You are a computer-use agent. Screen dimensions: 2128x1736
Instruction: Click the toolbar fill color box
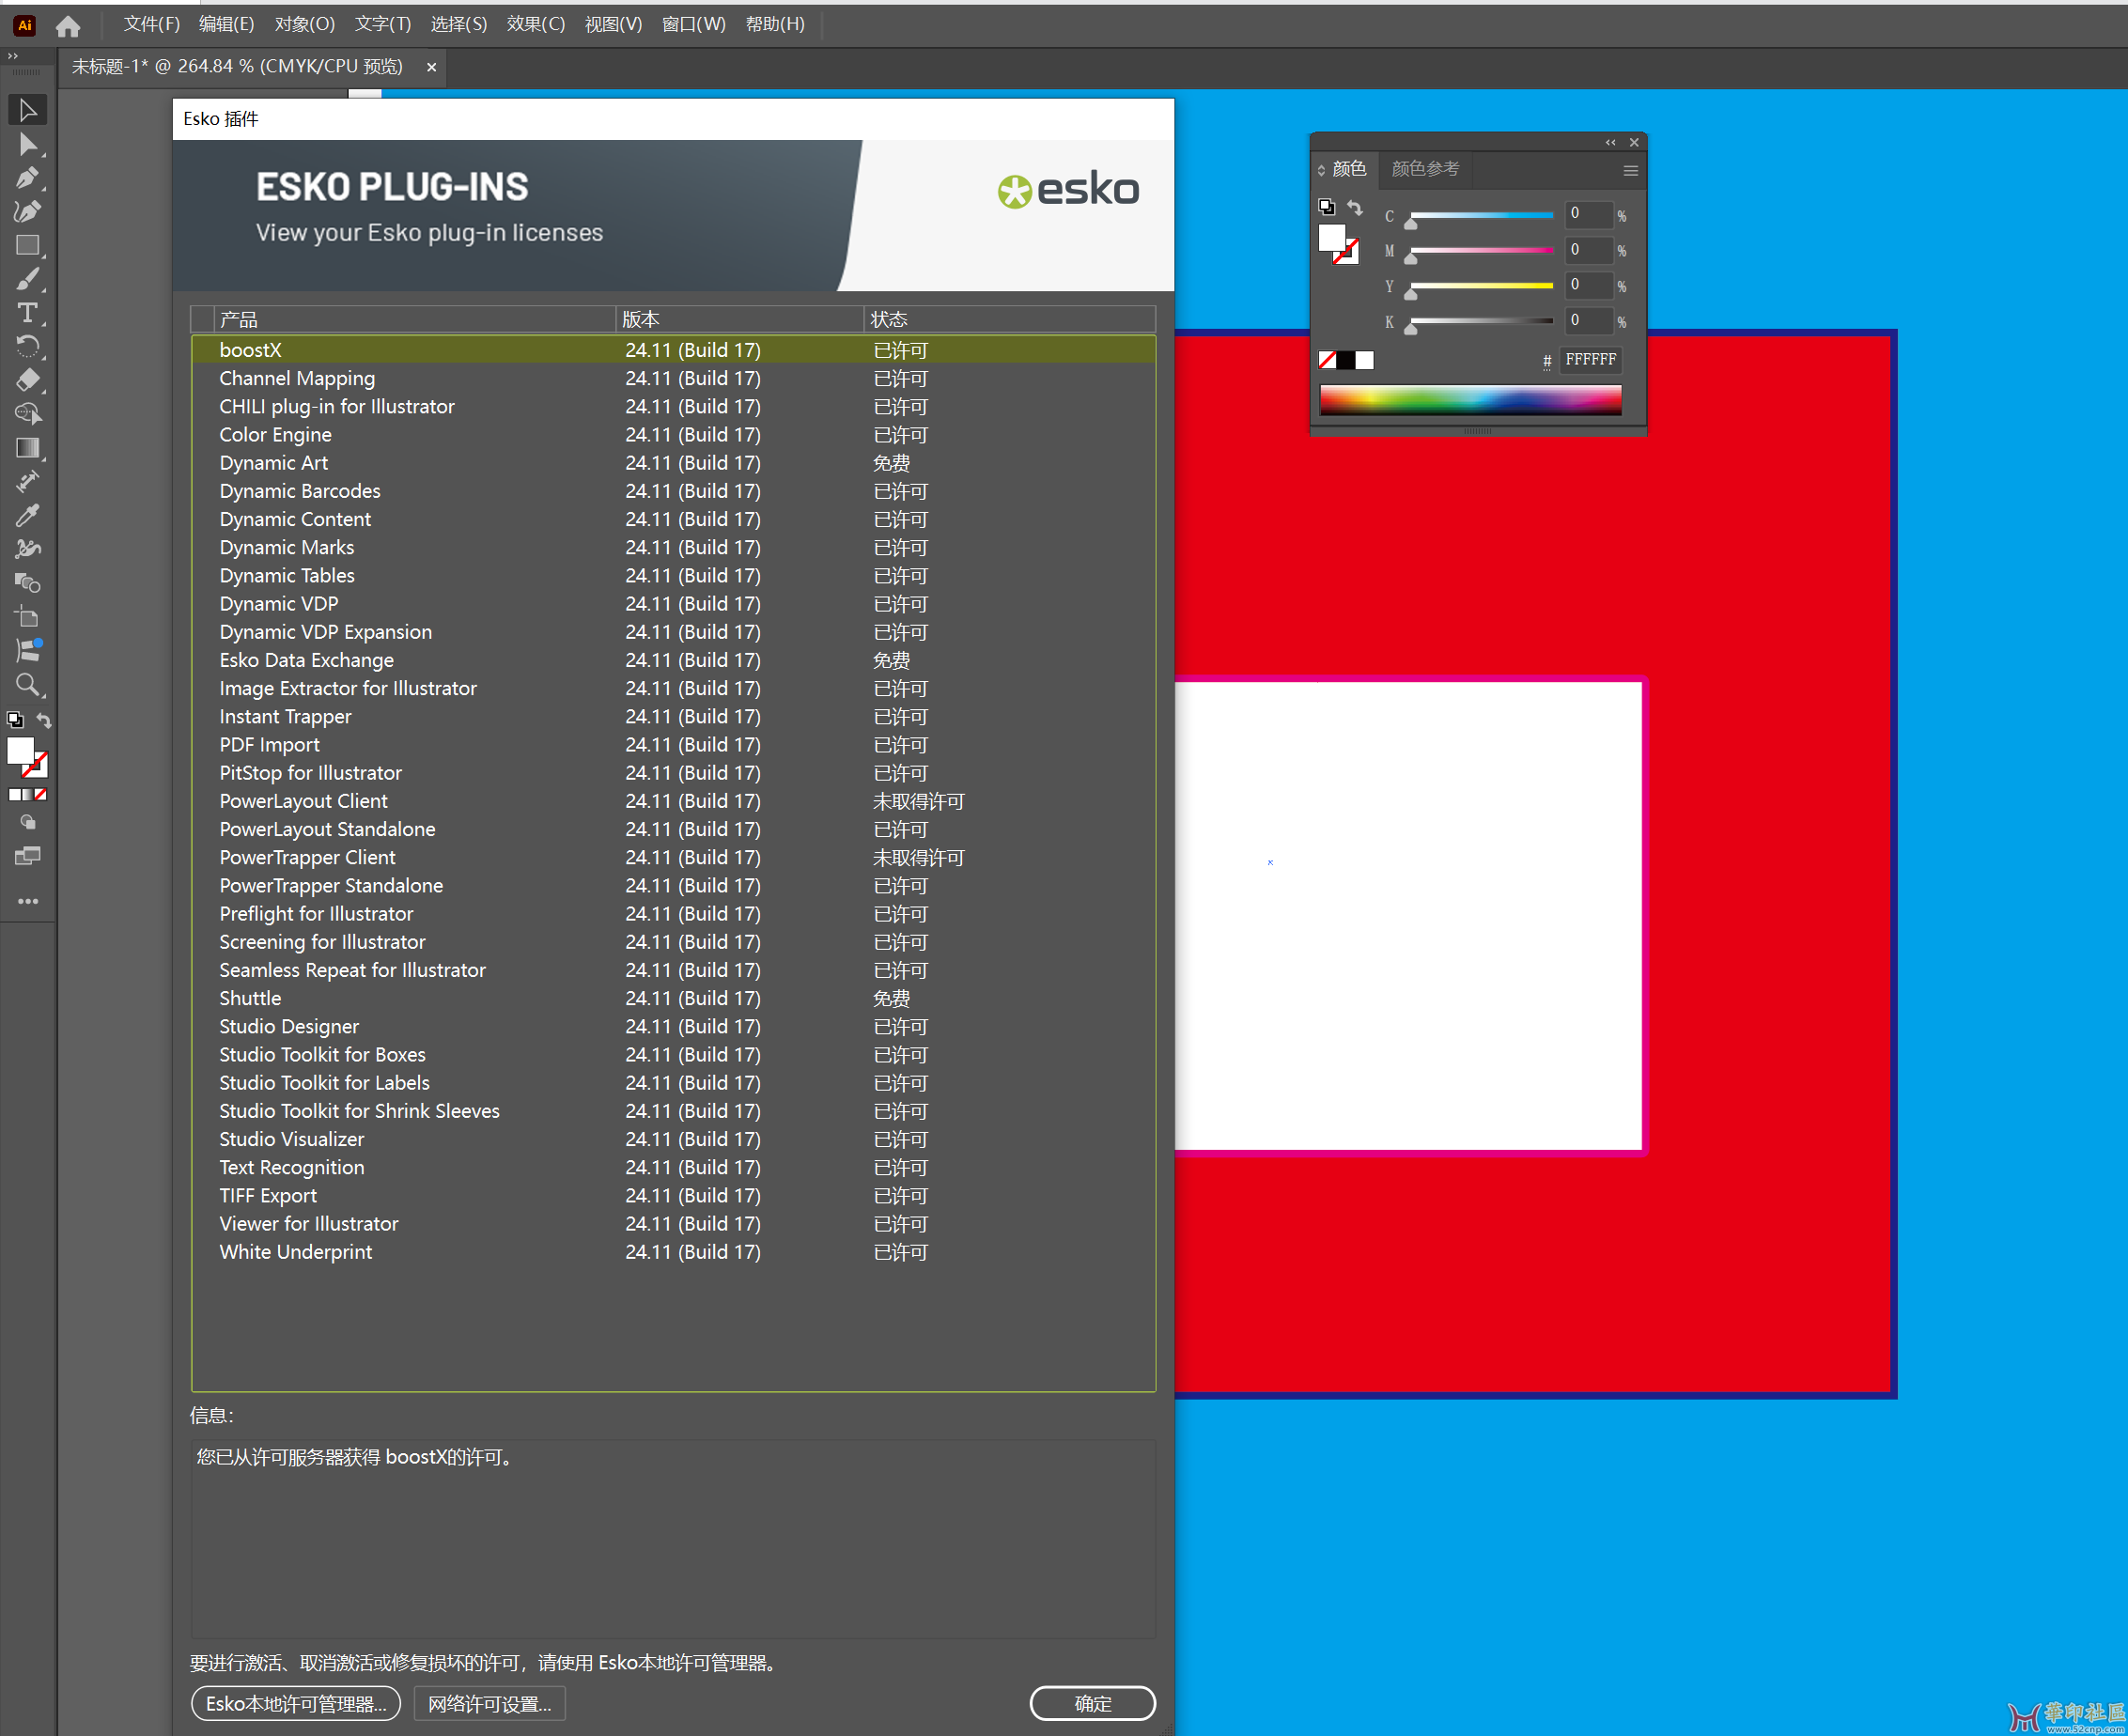click(x=21, y=751)
